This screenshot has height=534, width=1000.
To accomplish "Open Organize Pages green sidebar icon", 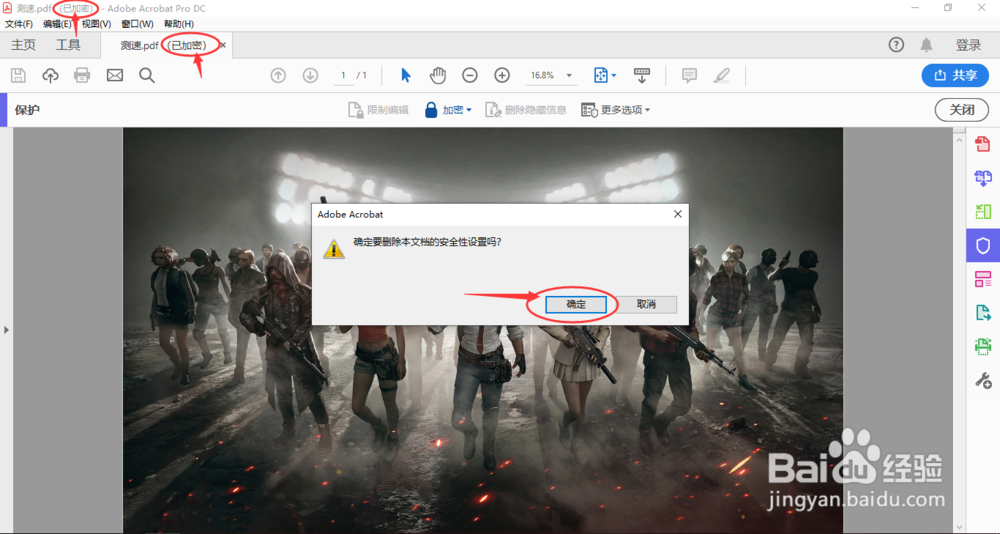I will click(x=983, y=211).
